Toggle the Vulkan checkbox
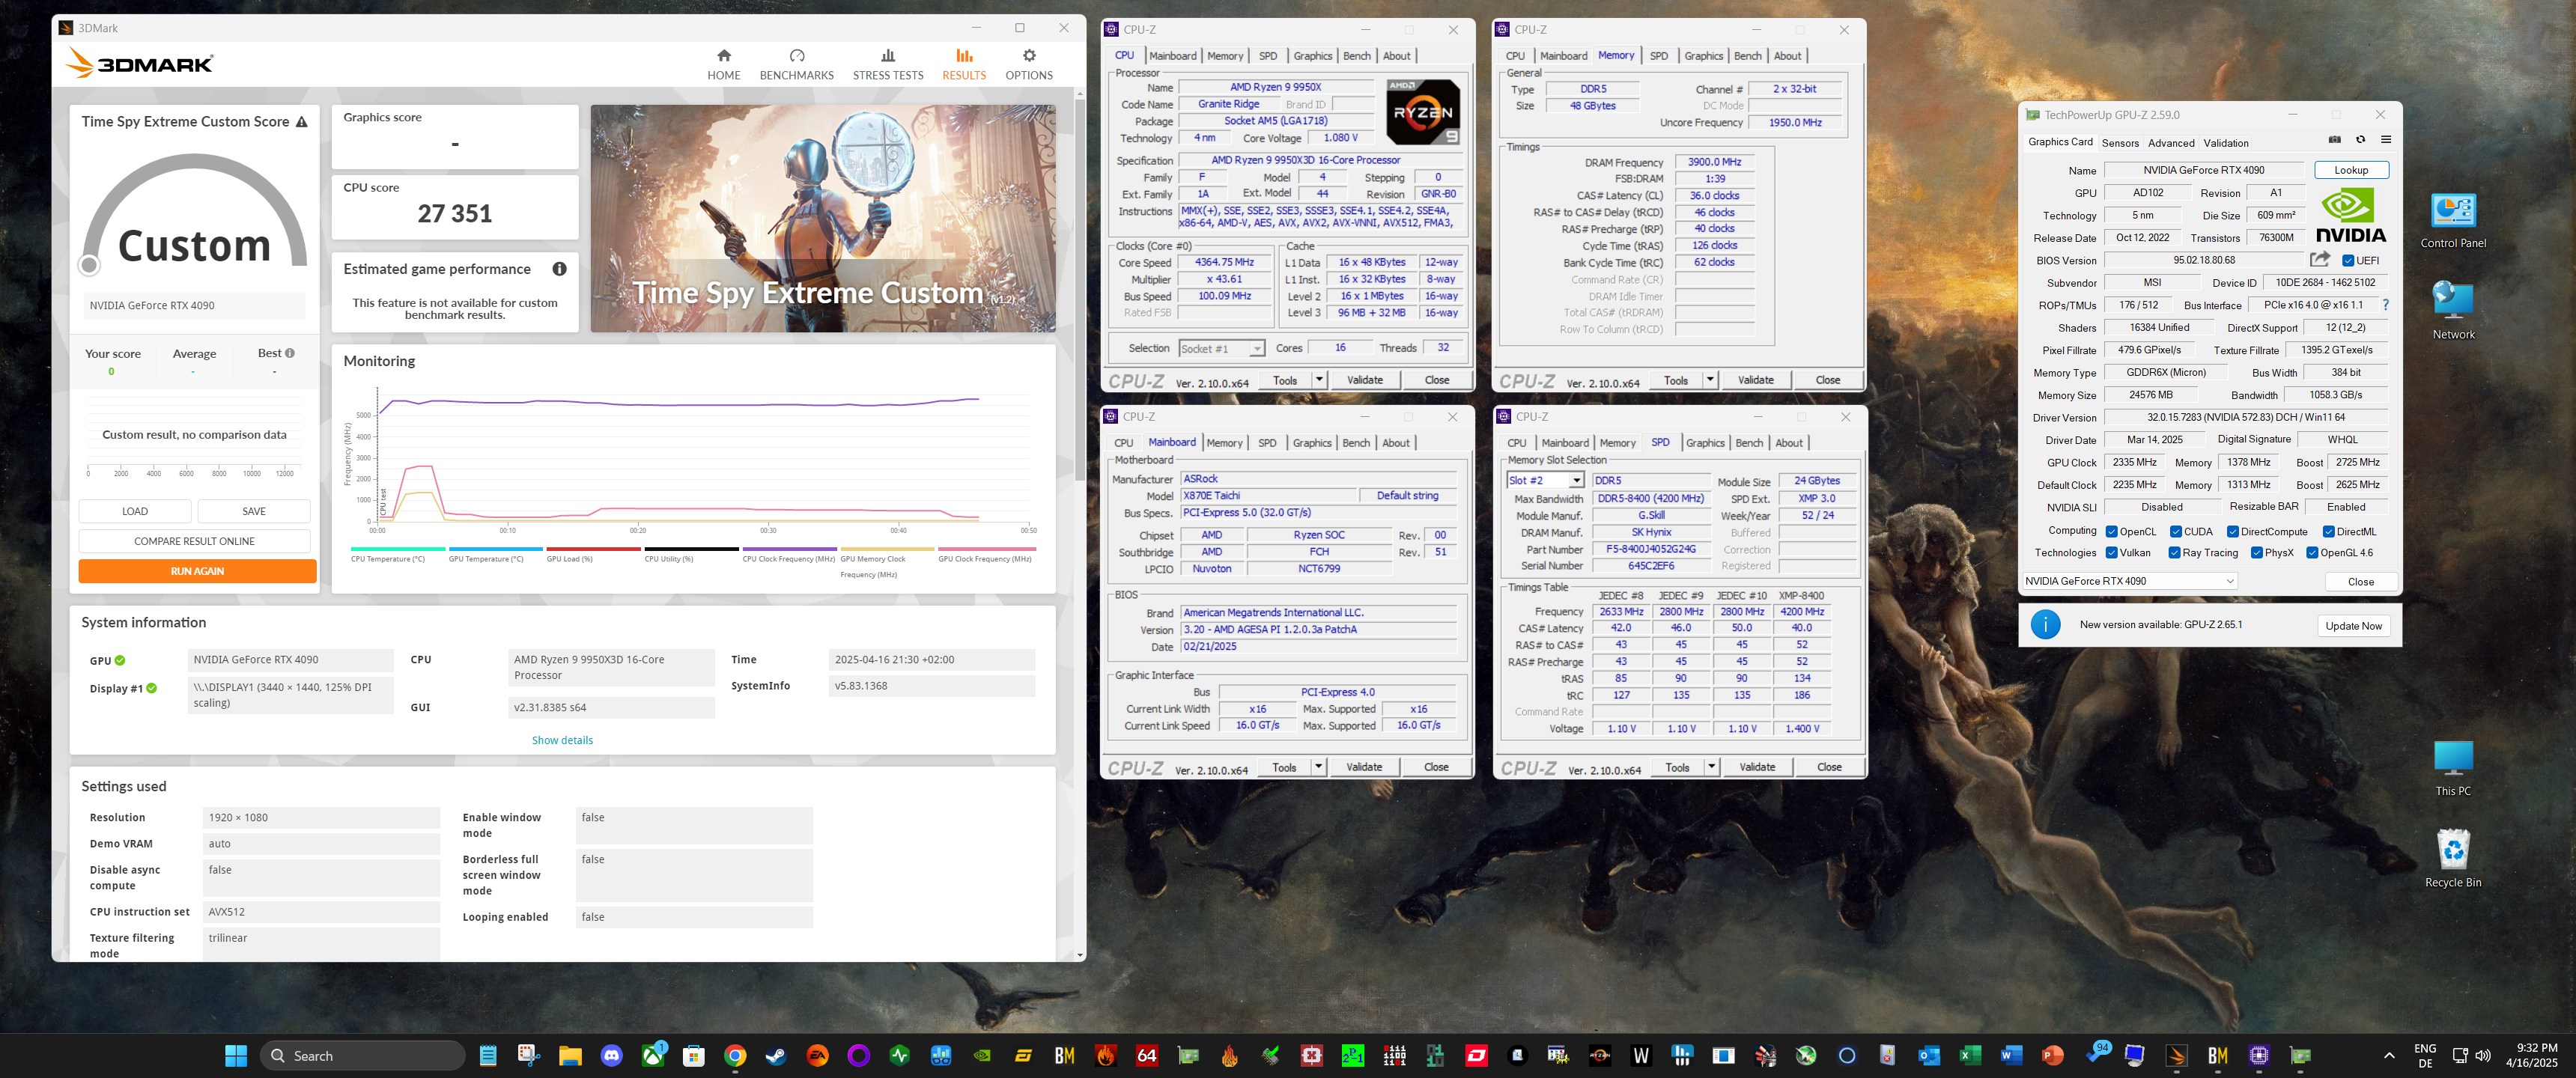The width and height of the screenshot is (2576, 1078). pos(2111,553)
